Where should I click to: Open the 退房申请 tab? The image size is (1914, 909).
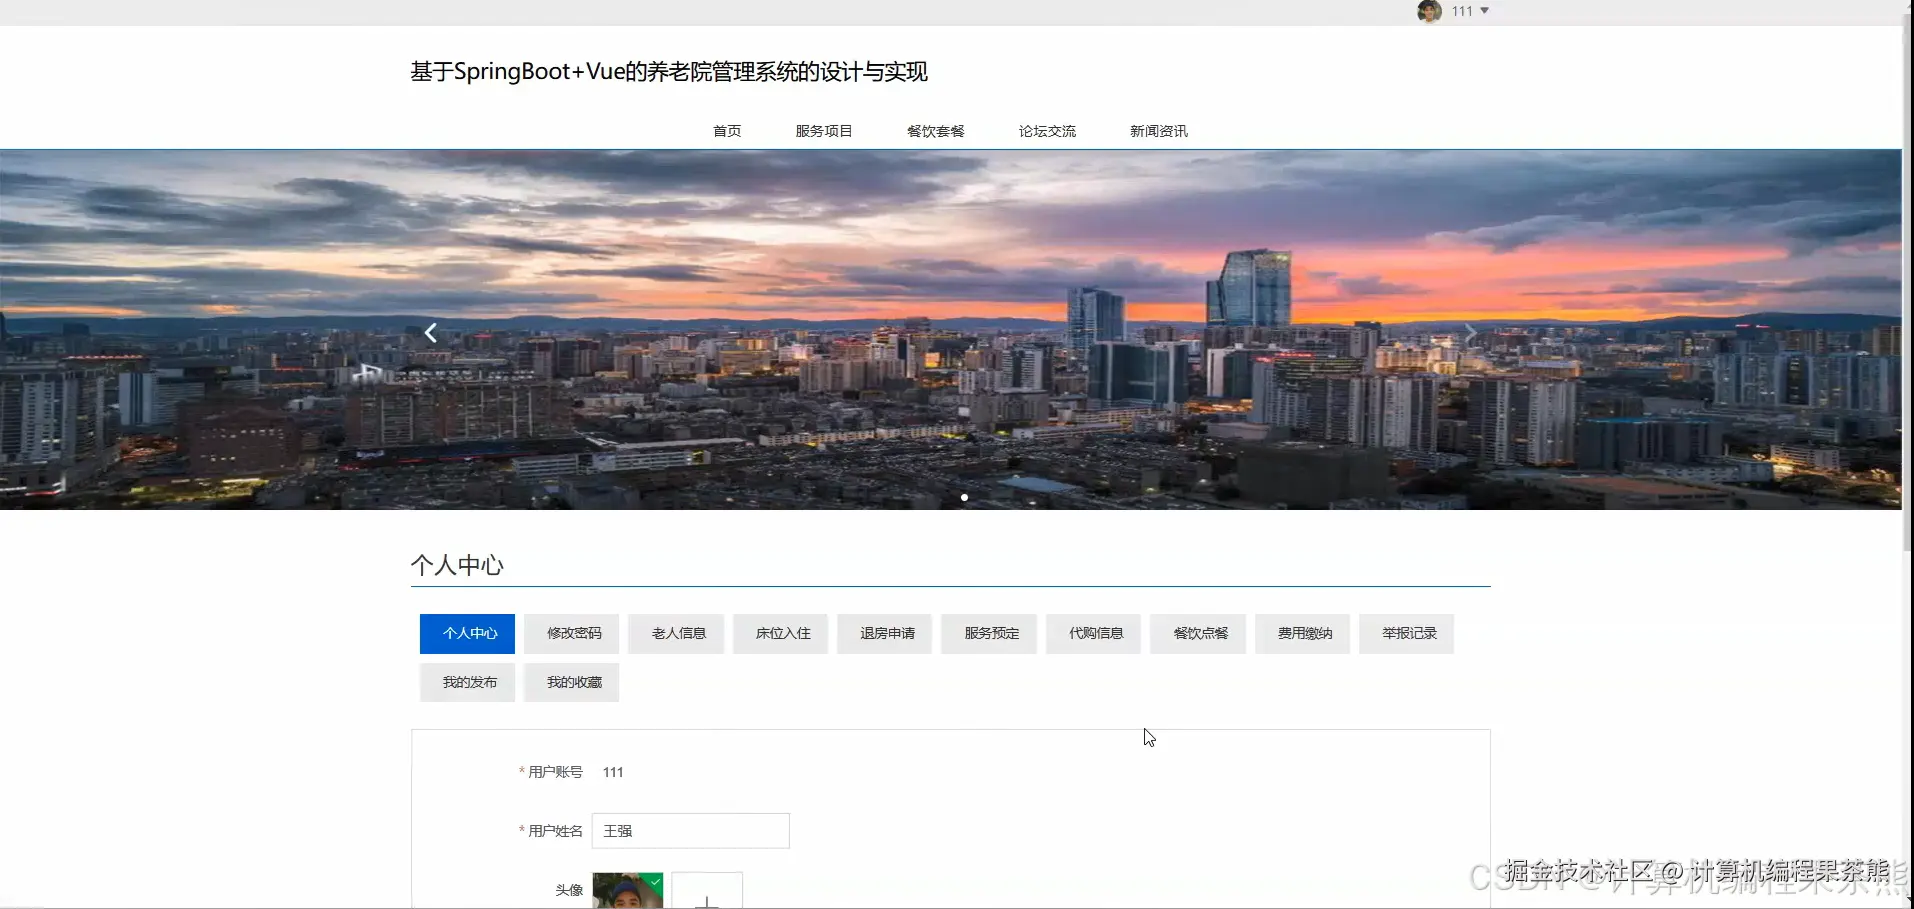pyautogui.click(x=885, y=633)
